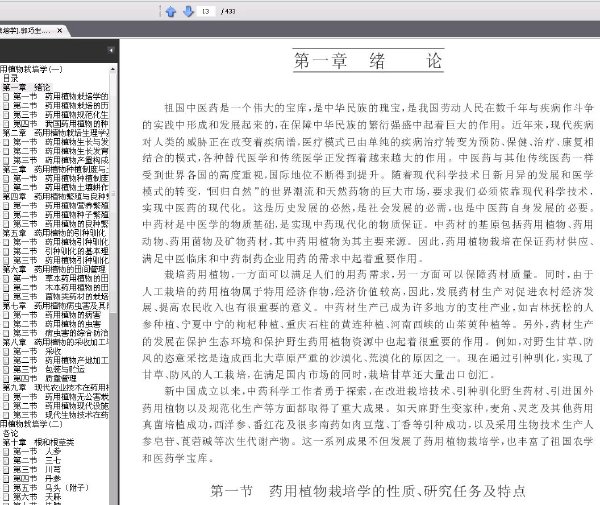The width and height of the screenshot is (600, 505).
Task: Click page icon beside 第三节 菌物类药材的栽培
Action: click(x=6, y=297)
